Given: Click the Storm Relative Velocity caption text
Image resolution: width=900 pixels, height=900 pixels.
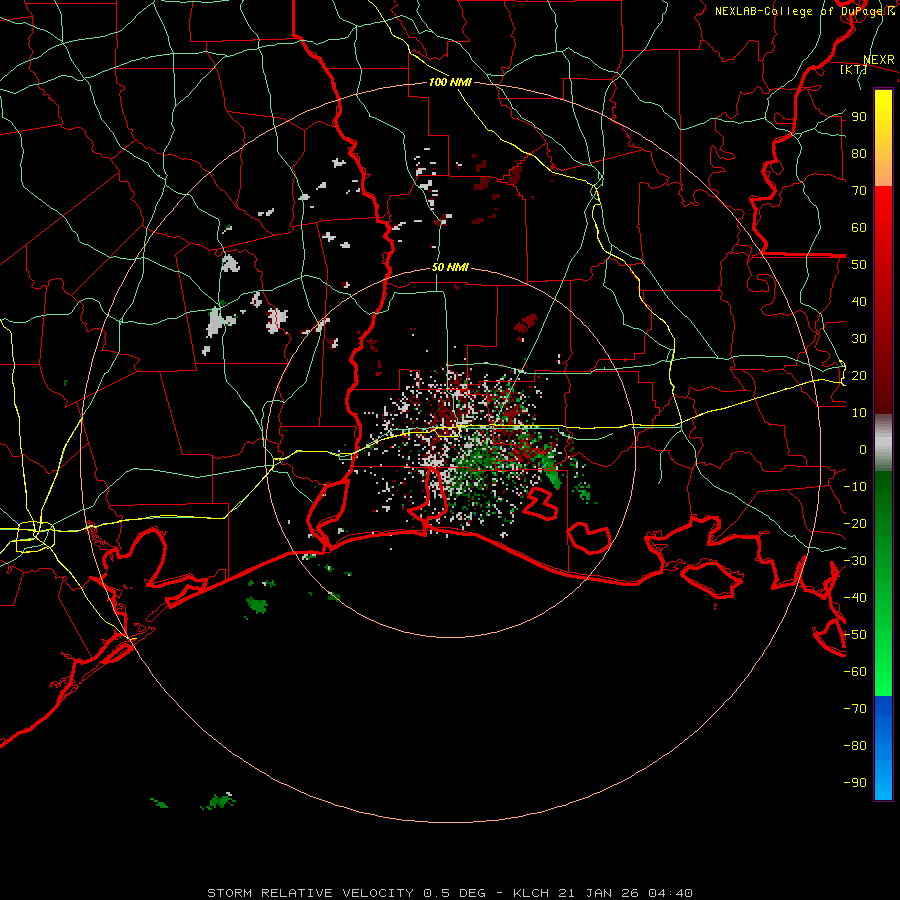Looking at the screenshot, I should 450,893.
